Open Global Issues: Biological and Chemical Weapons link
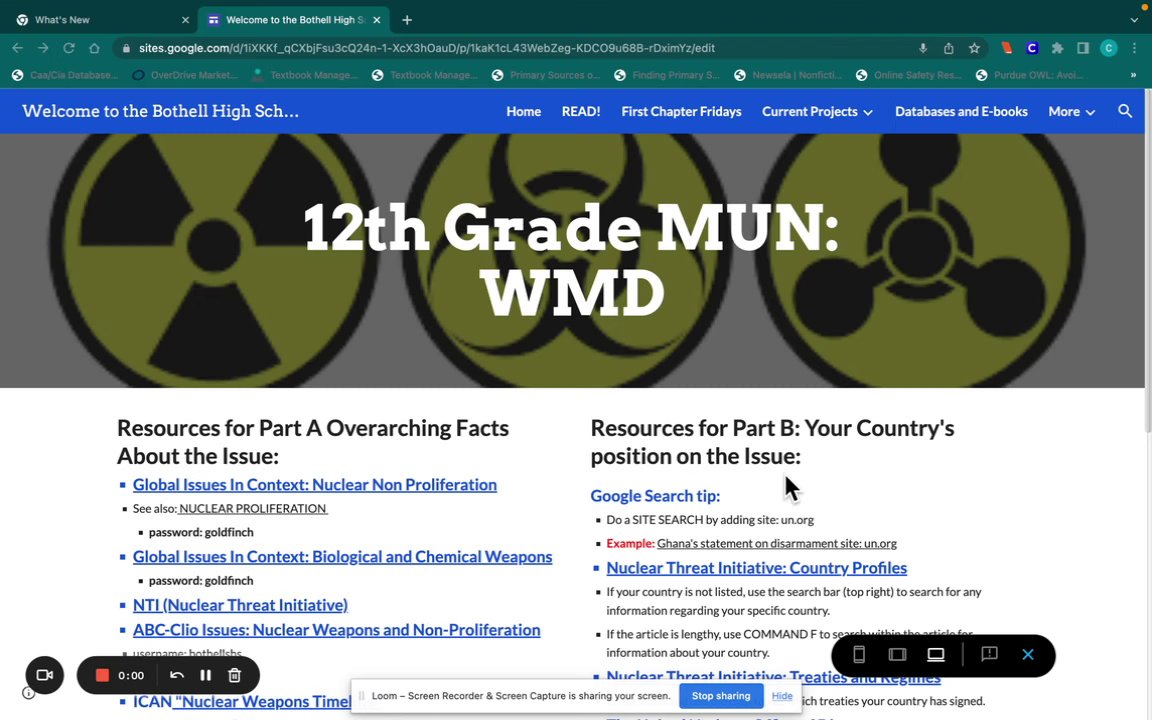Screen dimensions: 1152x720 point(342,556)
